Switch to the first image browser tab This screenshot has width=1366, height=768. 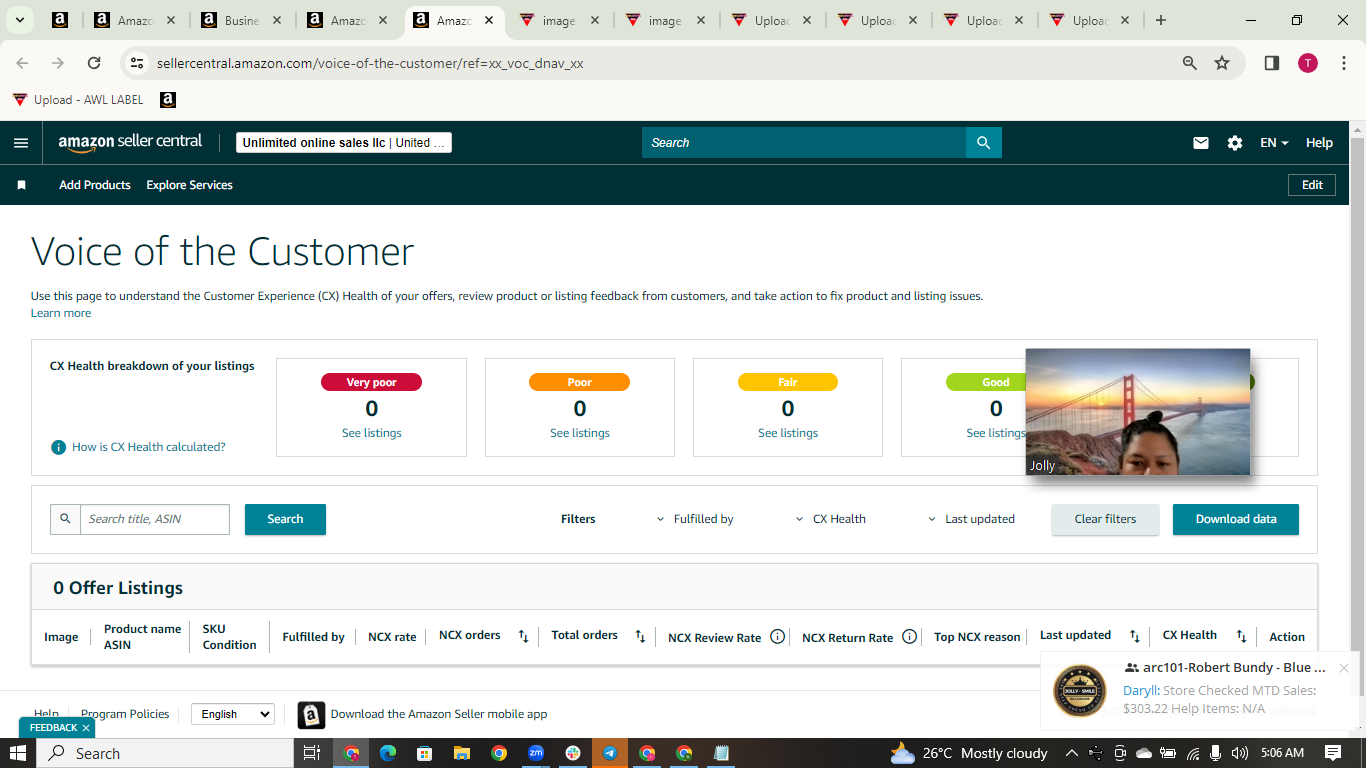(x=559, y=20)
